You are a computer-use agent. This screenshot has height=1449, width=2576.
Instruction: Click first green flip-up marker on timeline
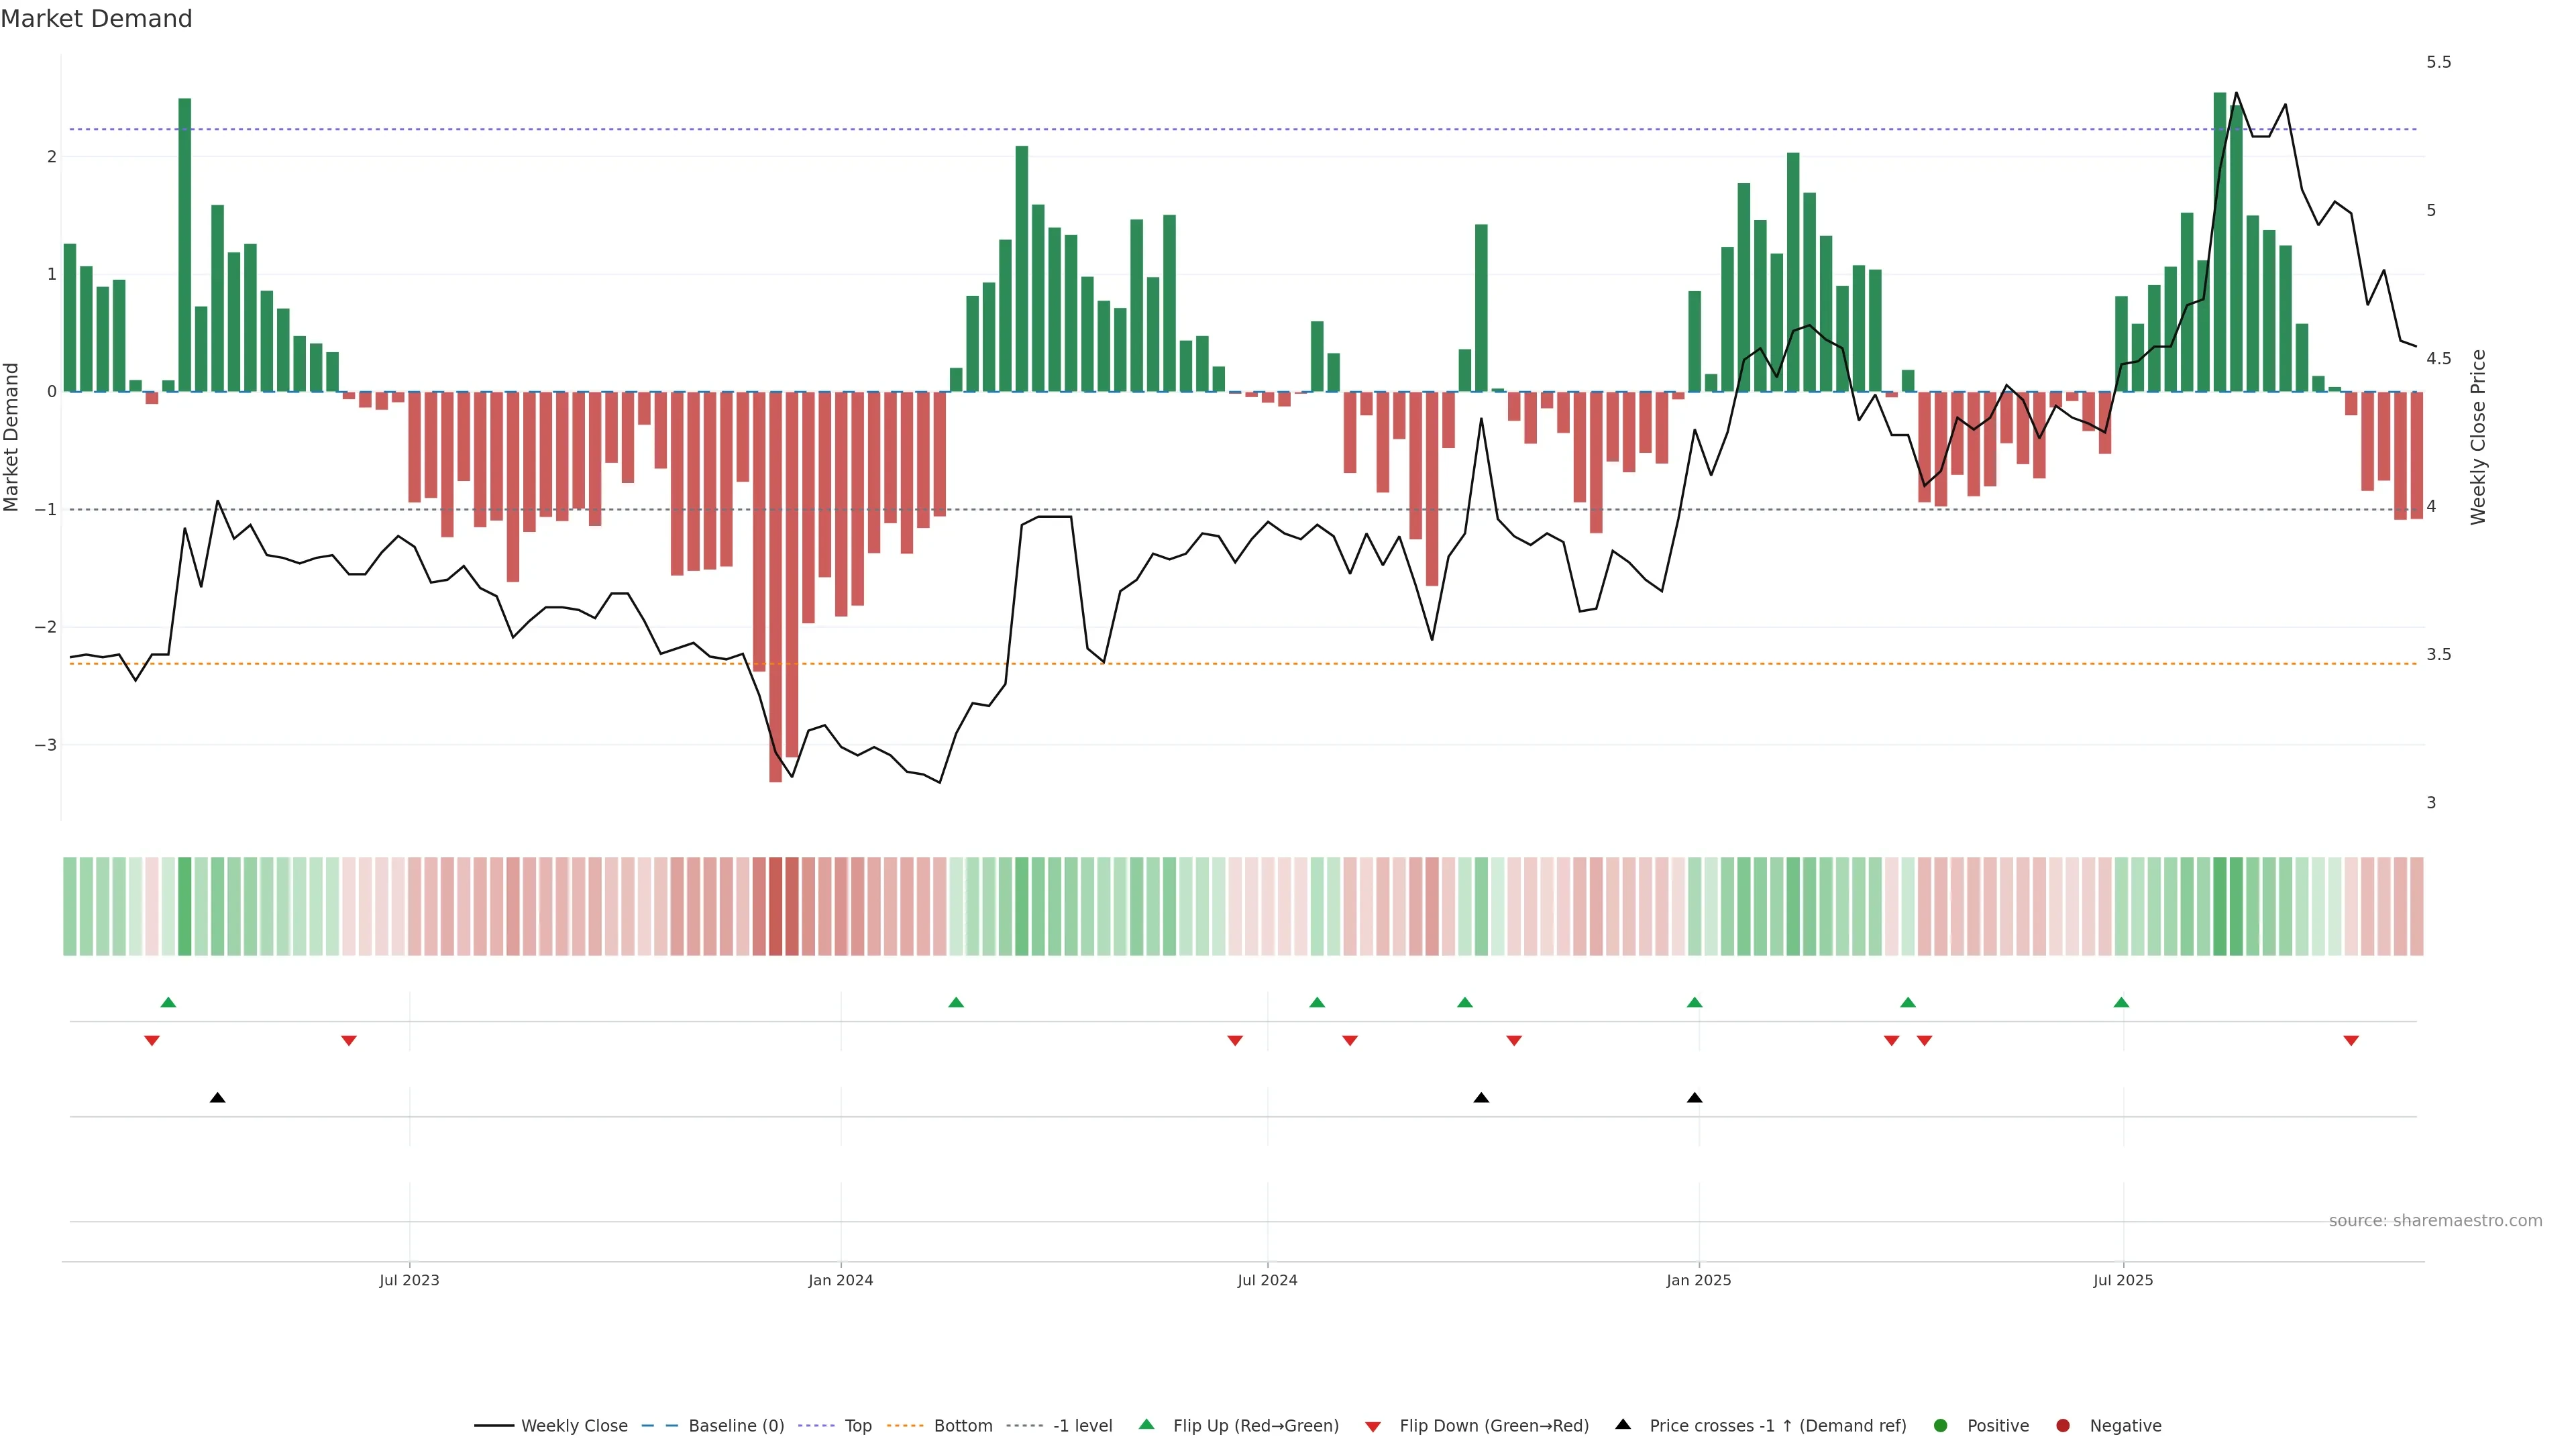168,1002
